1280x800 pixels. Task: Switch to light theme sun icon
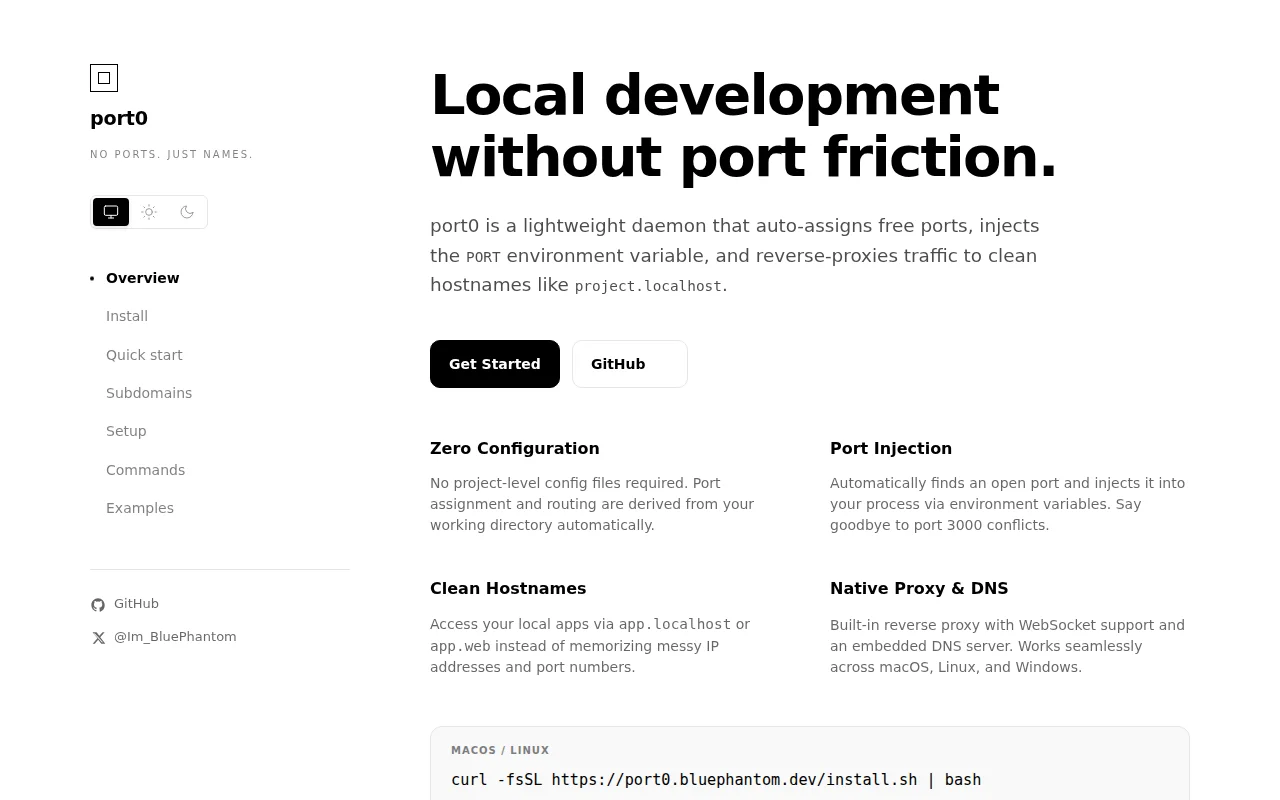(x=149, y=212)
